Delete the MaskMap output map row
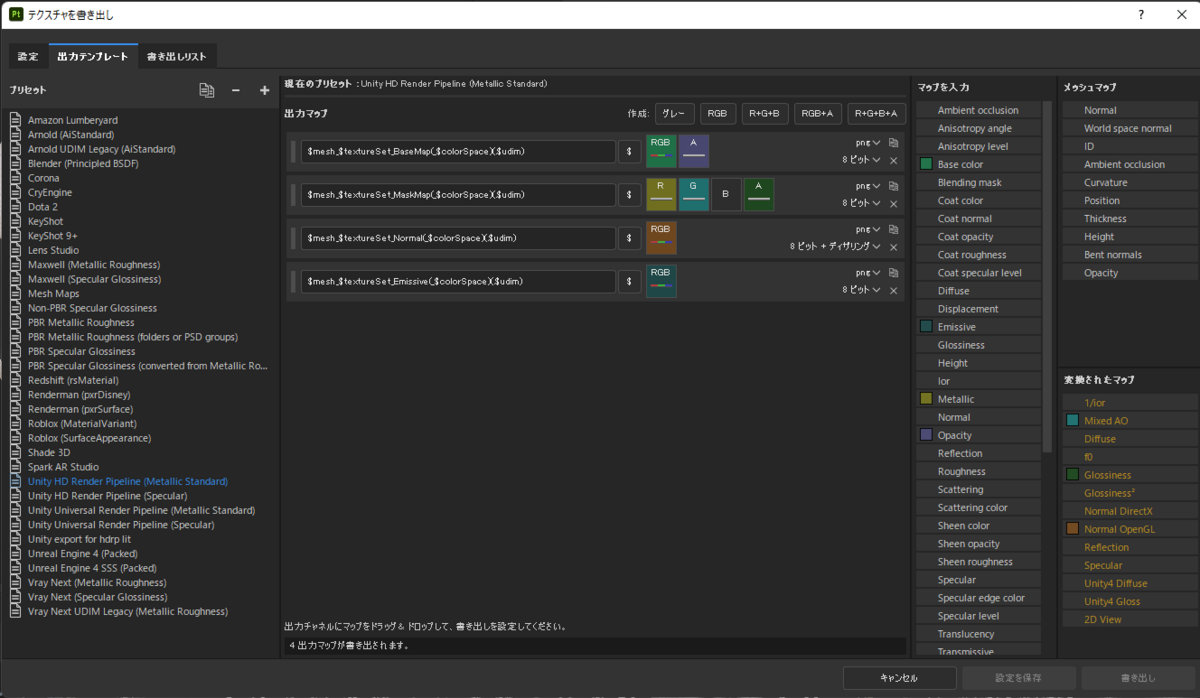The width and height of the screenshot is (1200, 698). point(893,203)
